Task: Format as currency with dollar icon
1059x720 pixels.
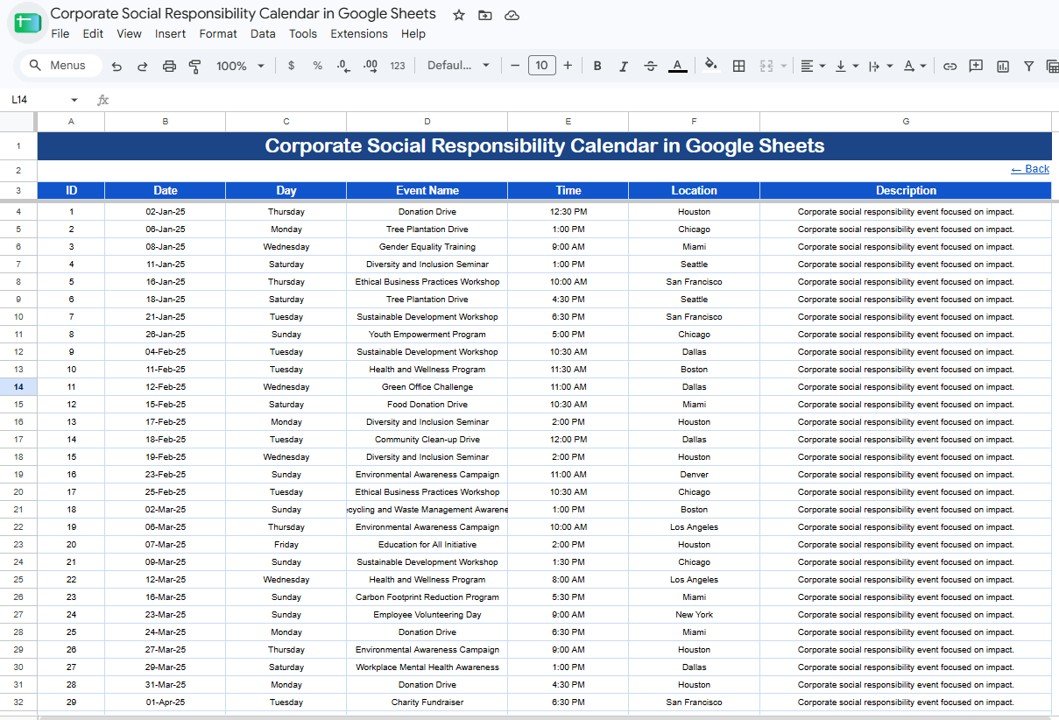Action: (x=291, y=66)
